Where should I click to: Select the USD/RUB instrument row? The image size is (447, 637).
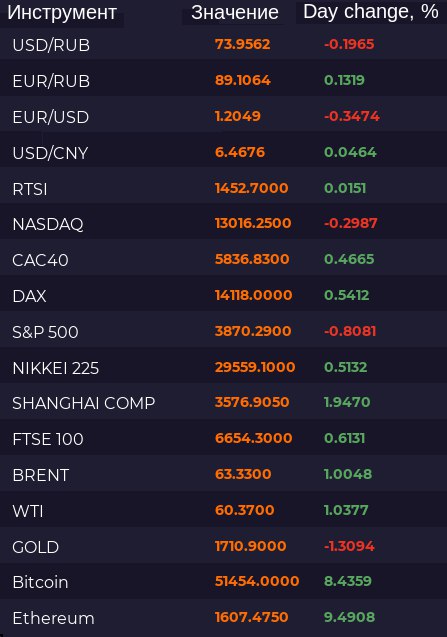[x=224, y=44]
